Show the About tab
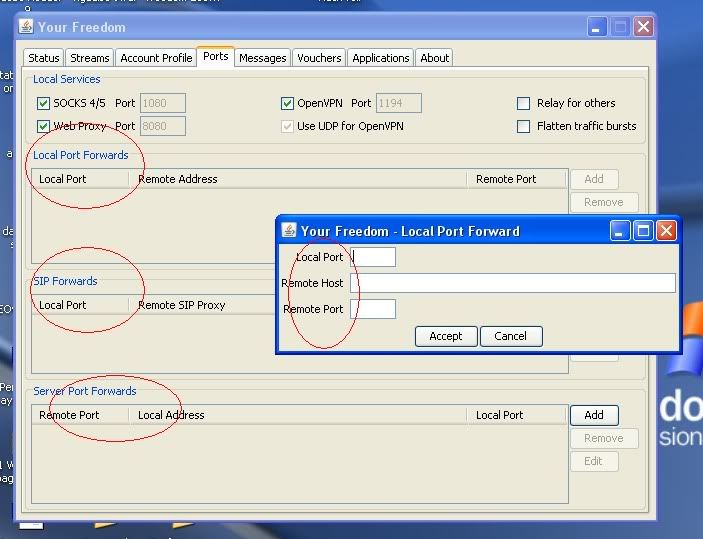The height and width of the screenshot is (539, 703). click(x=434, y=58)
